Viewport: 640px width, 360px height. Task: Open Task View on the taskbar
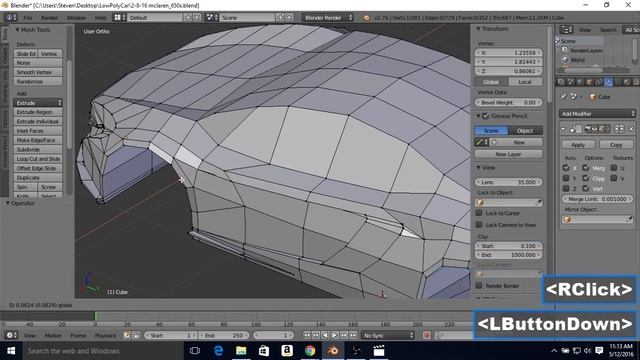(x=195, y=351)
